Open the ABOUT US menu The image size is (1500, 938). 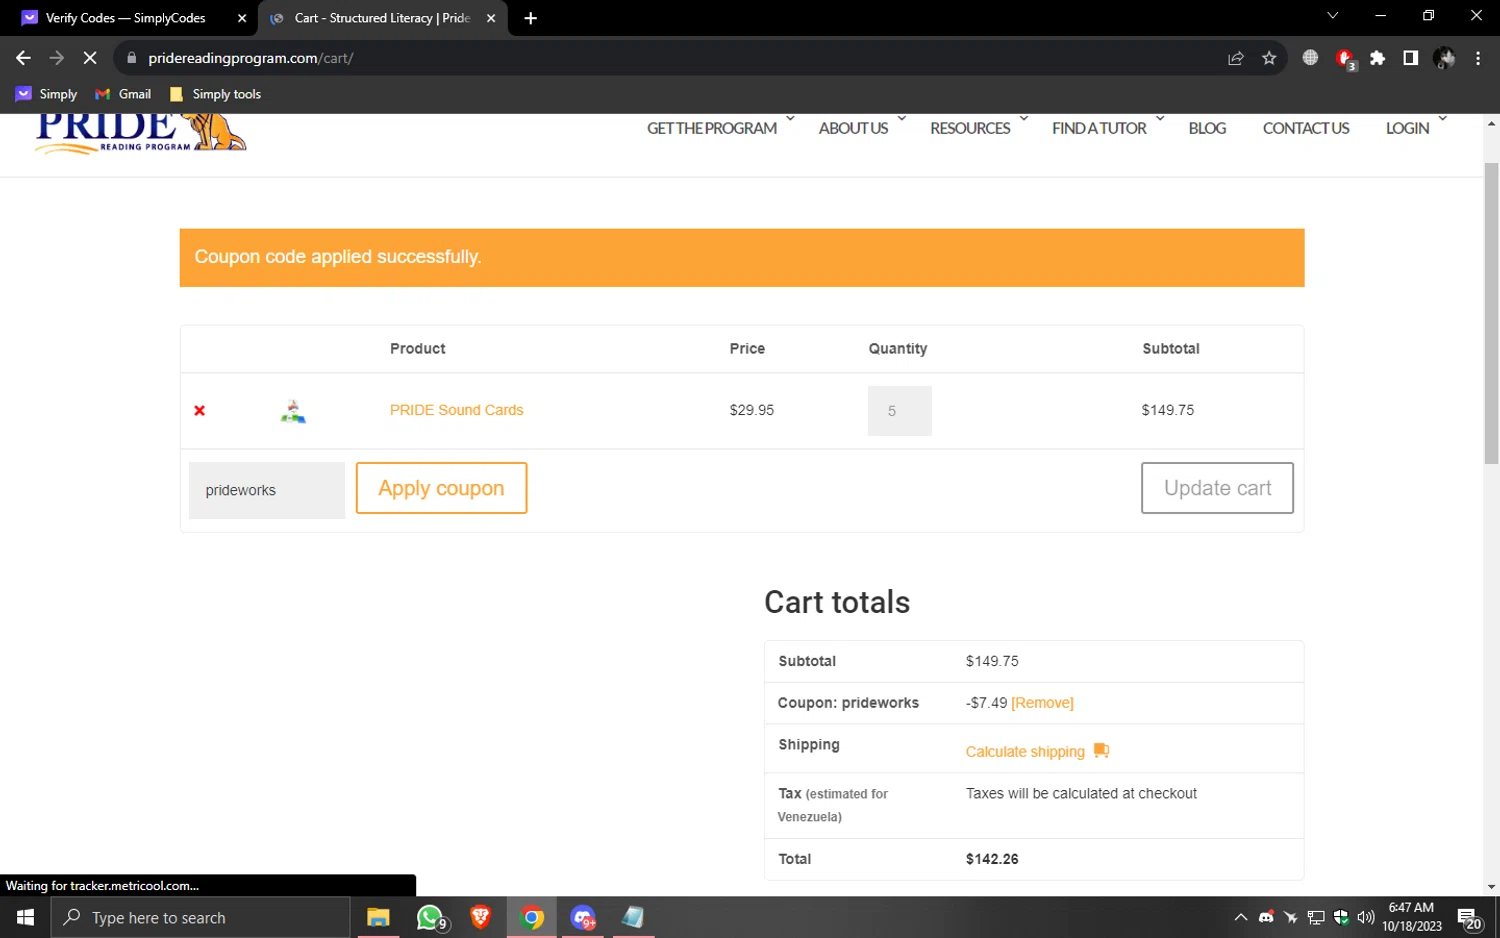[x=853, y=128]
